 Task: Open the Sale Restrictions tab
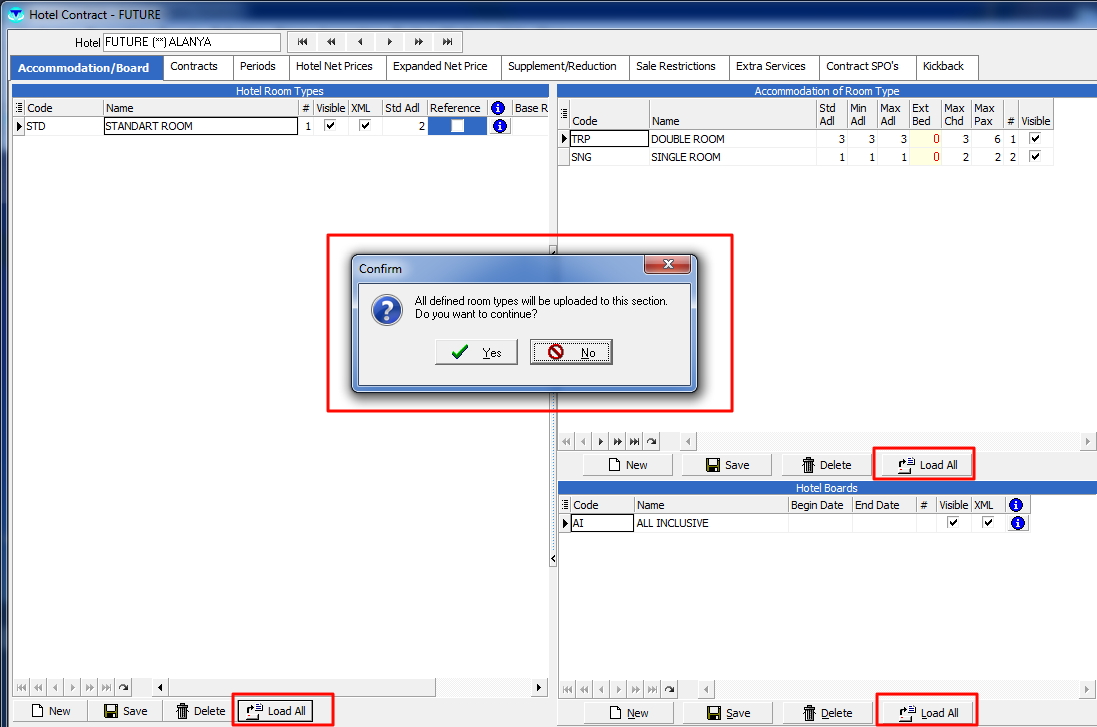click(676, 67)
